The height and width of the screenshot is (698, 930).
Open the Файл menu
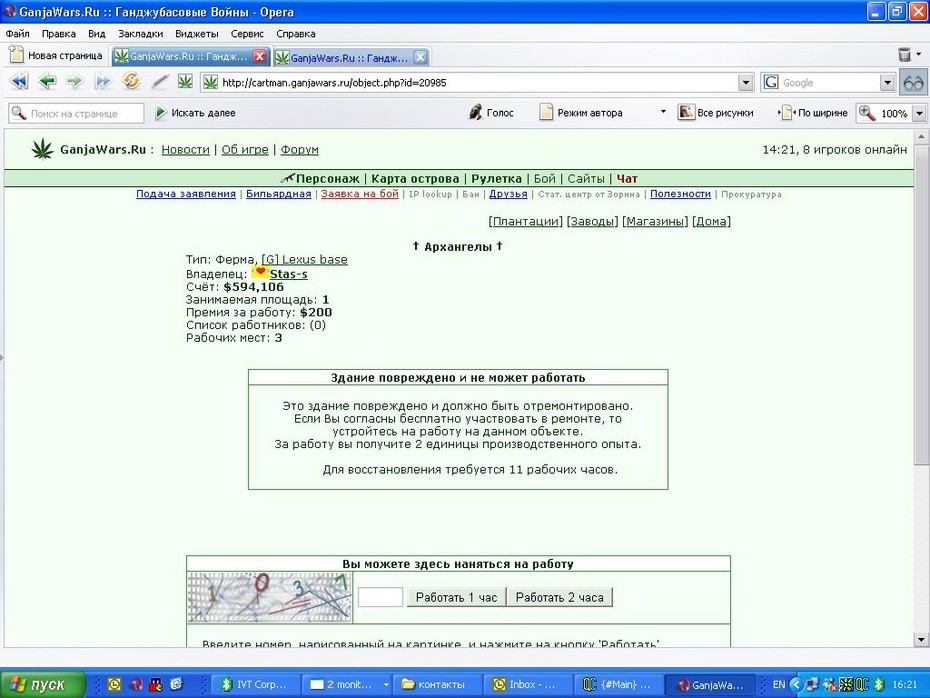click(x=18, y=34)
